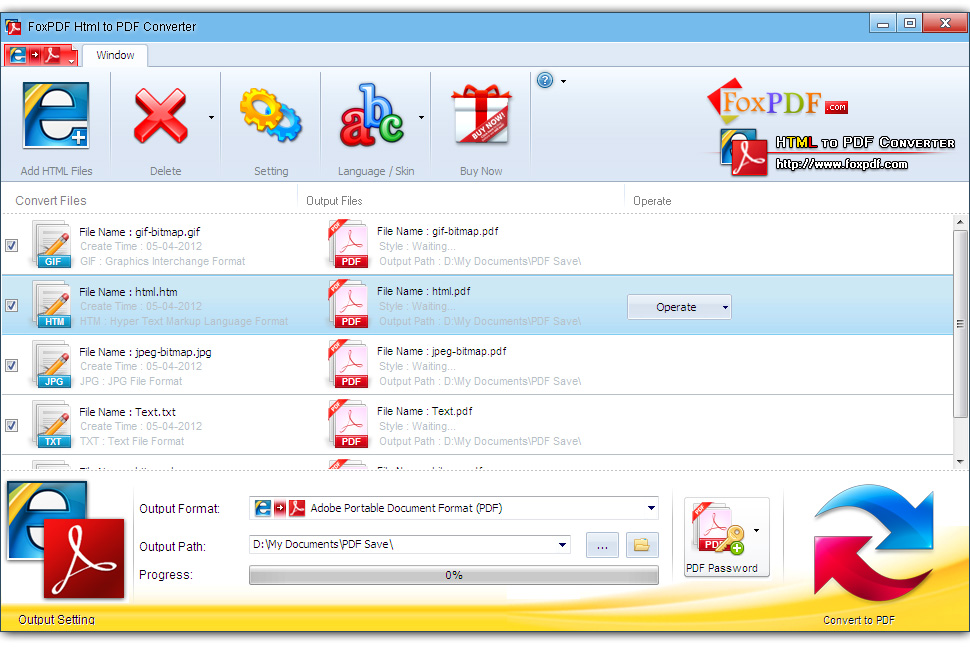Select the JPG file icon for jpeg-bitmap.jpg
Viewport: 970px width, 647px height.
(52, 365)
